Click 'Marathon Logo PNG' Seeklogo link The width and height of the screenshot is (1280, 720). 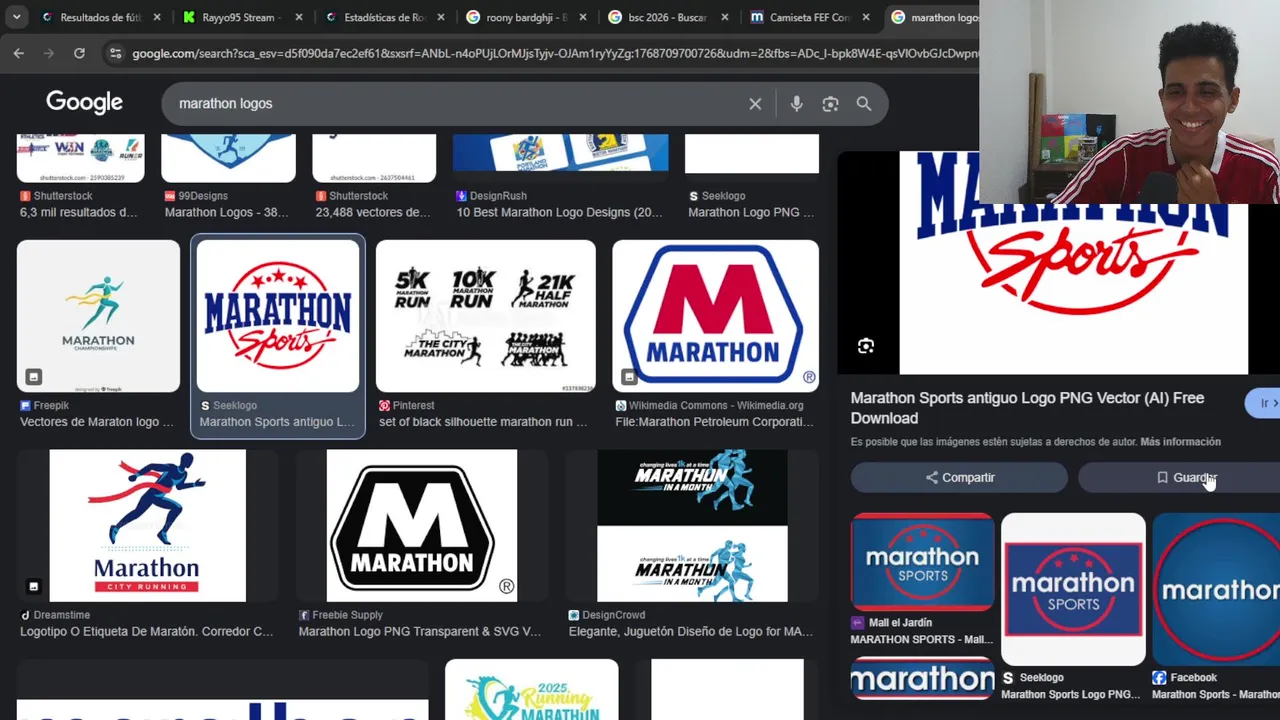coord(751,212)
